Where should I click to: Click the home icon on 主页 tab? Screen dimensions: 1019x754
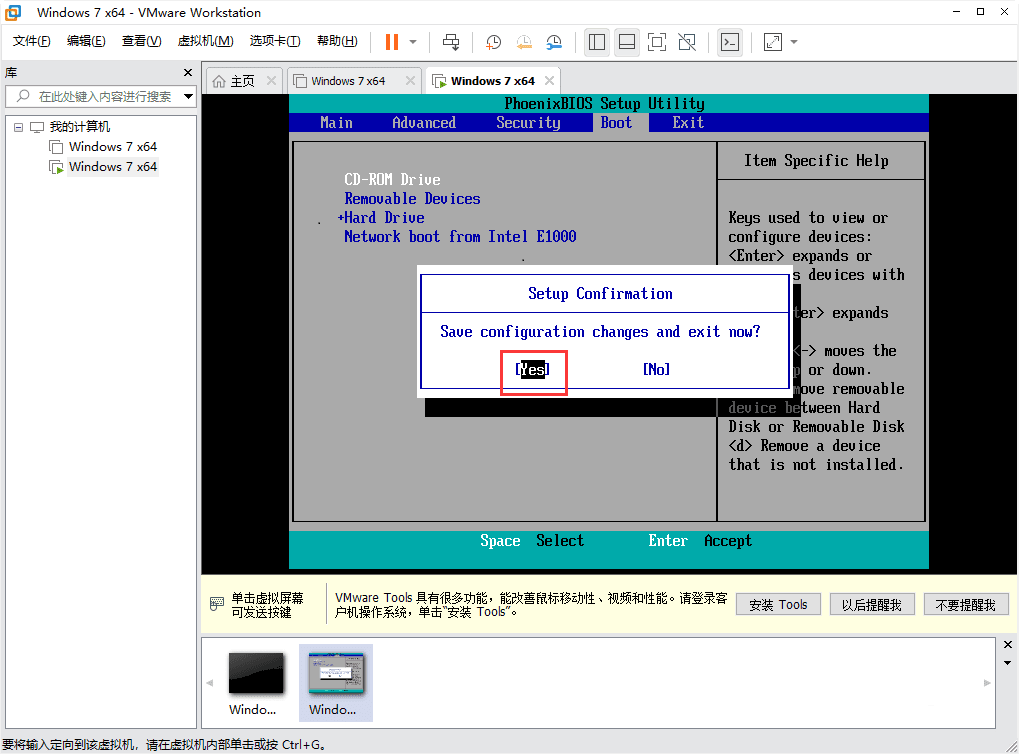(219, 81)
